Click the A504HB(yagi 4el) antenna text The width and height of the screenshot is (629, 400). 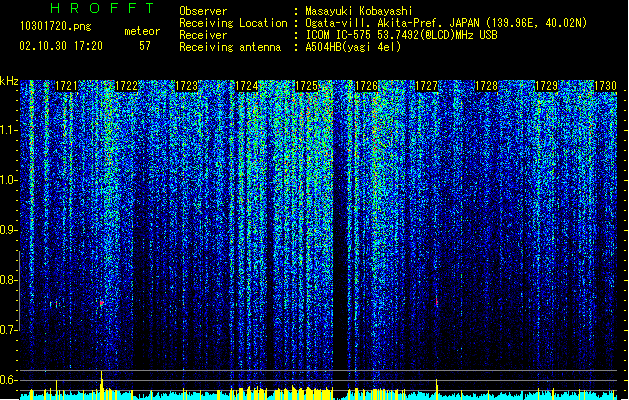(353, 47)
